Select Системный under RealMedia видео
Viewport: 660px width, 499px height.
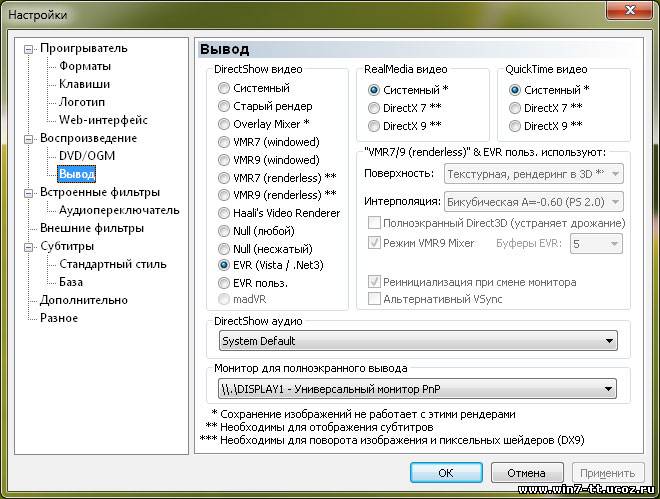[x=373, y=90]
